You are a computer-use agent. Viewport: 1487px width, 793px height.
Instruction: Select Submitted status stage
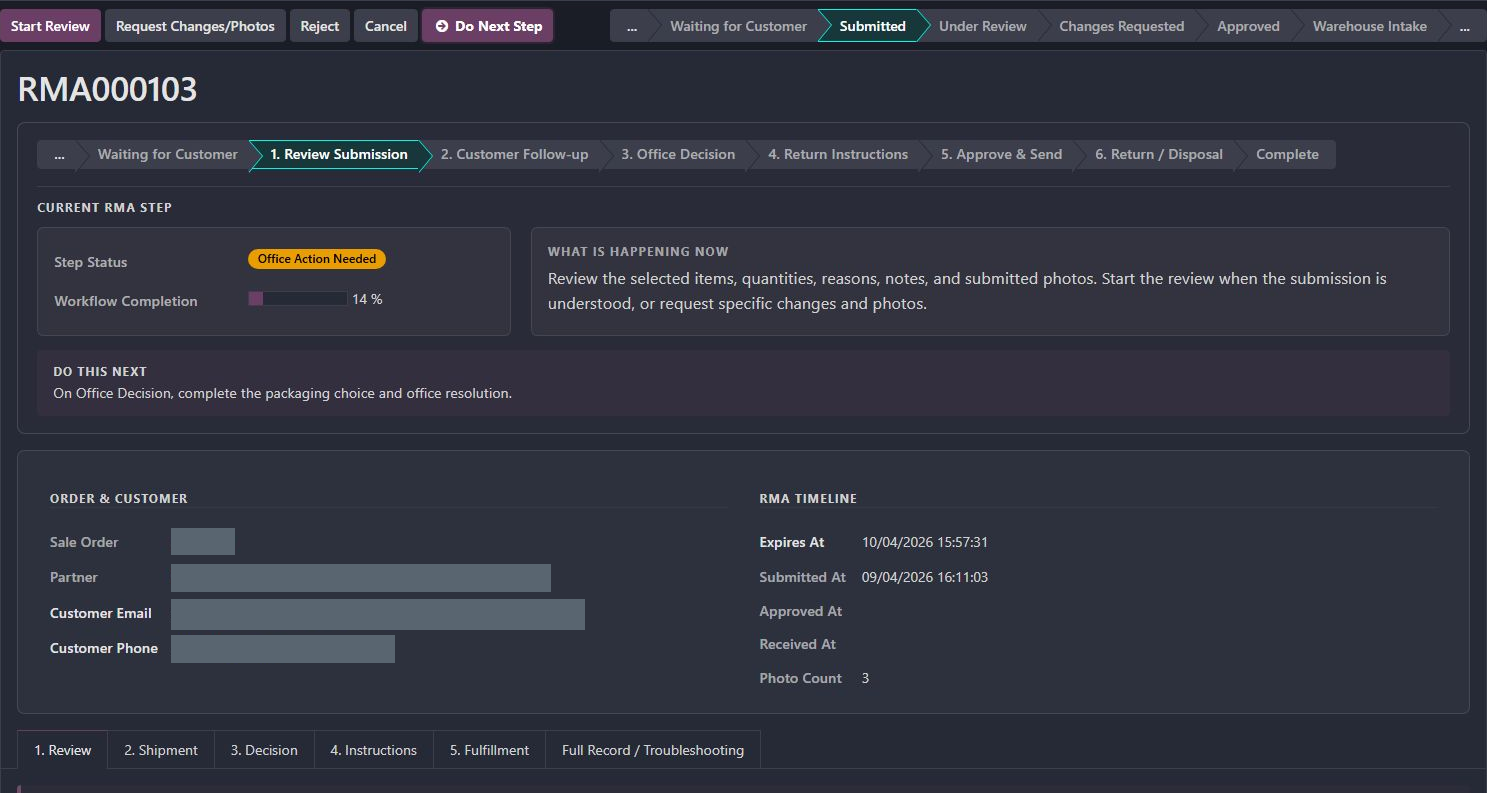point(873,26)
